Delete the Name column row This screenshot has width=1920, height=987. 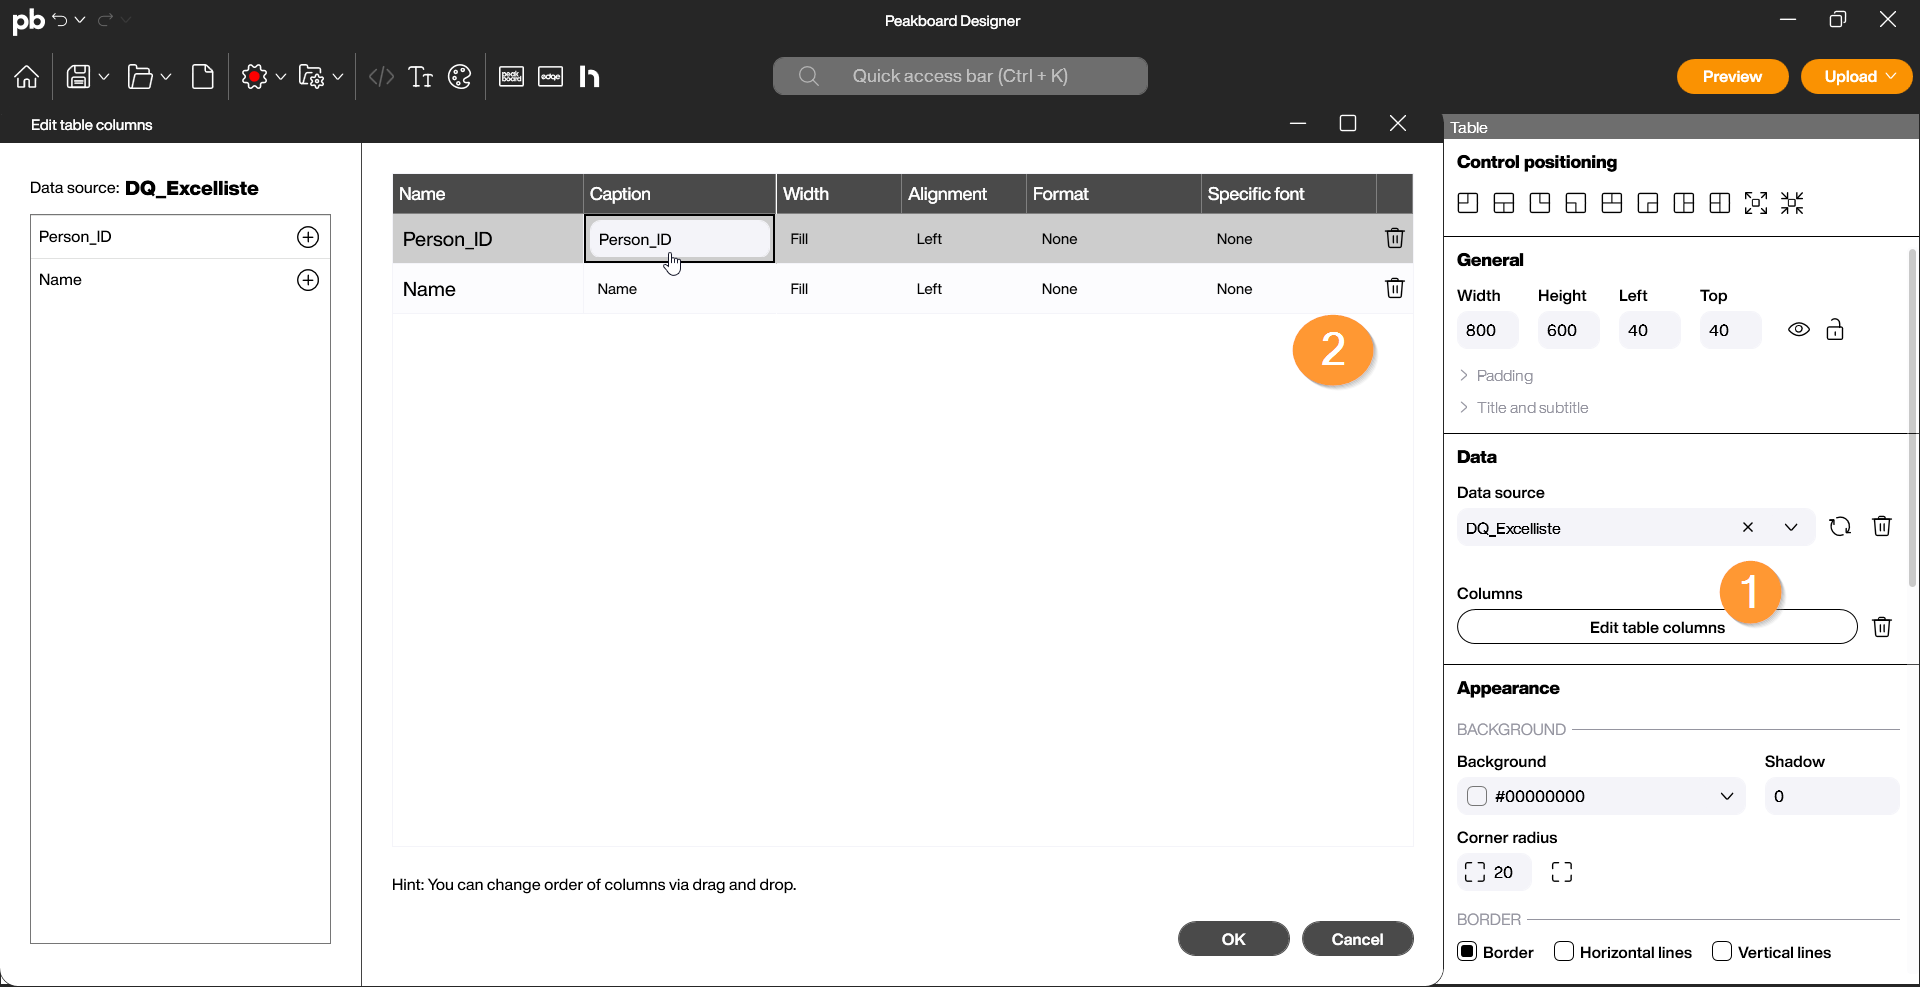[1394, 289]
